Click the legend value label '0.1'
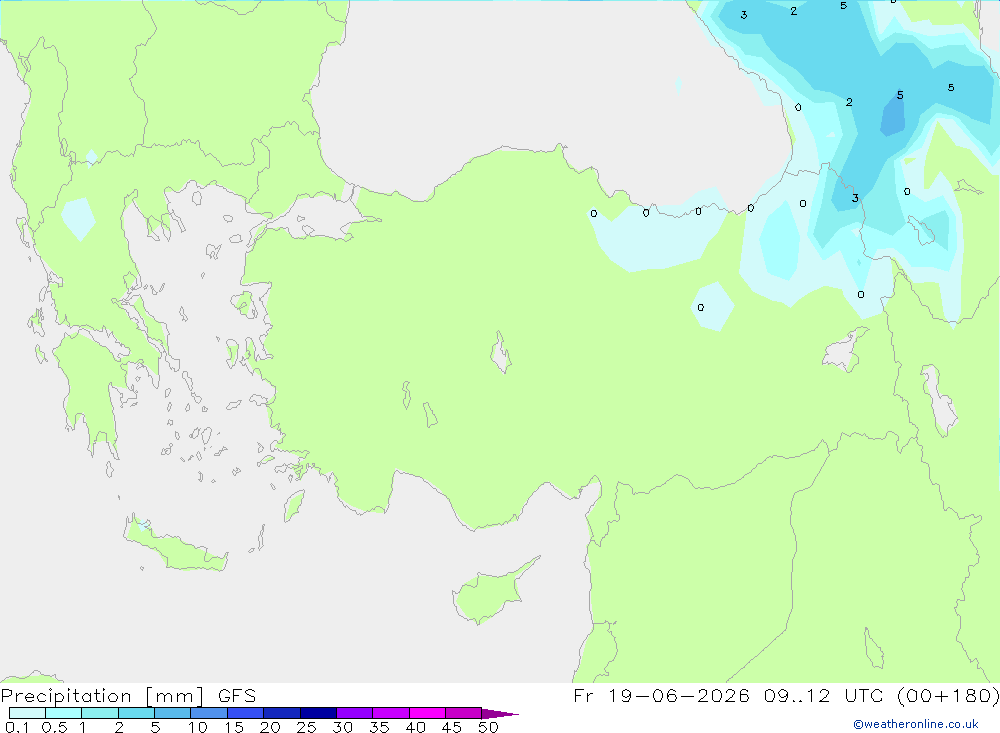The height and width of the screenshot is (733, 1000). [x=17, y=727]
